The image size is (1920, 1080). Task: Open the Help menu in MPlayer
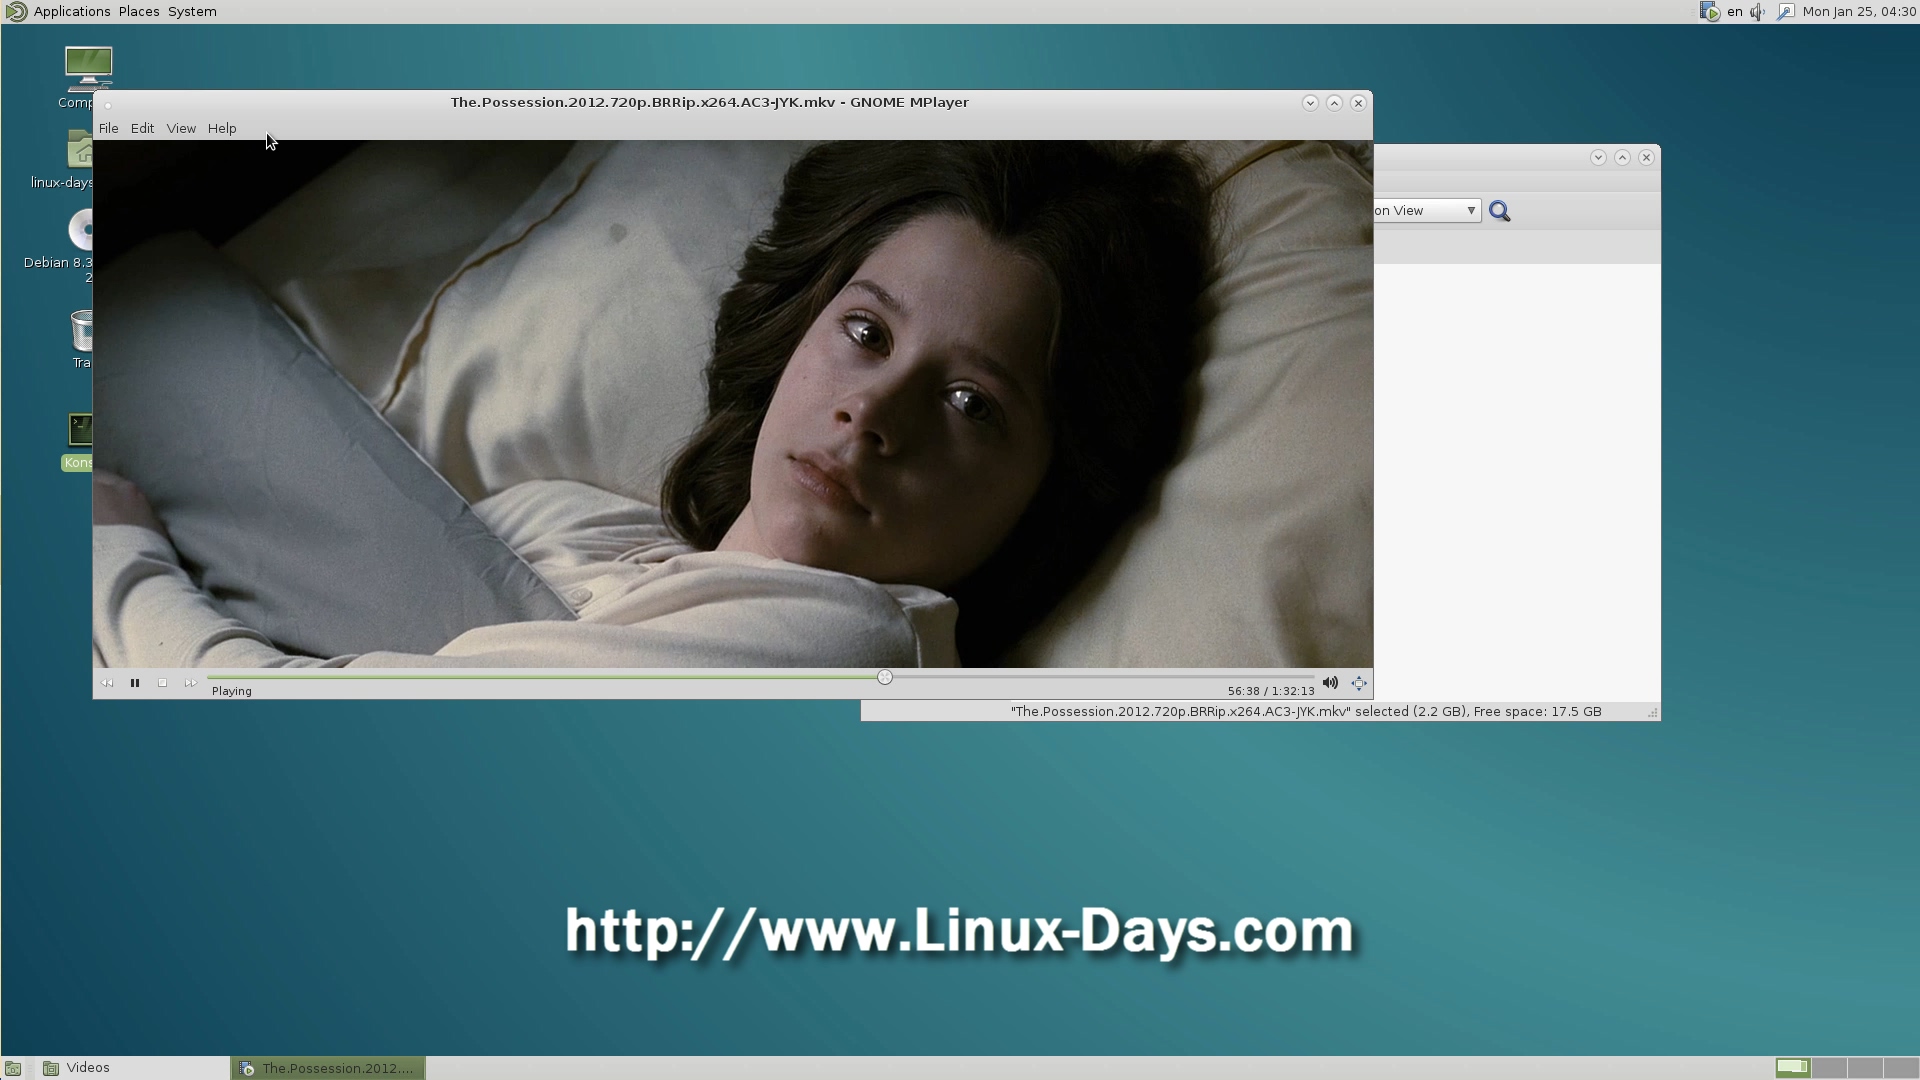point(222,128)
